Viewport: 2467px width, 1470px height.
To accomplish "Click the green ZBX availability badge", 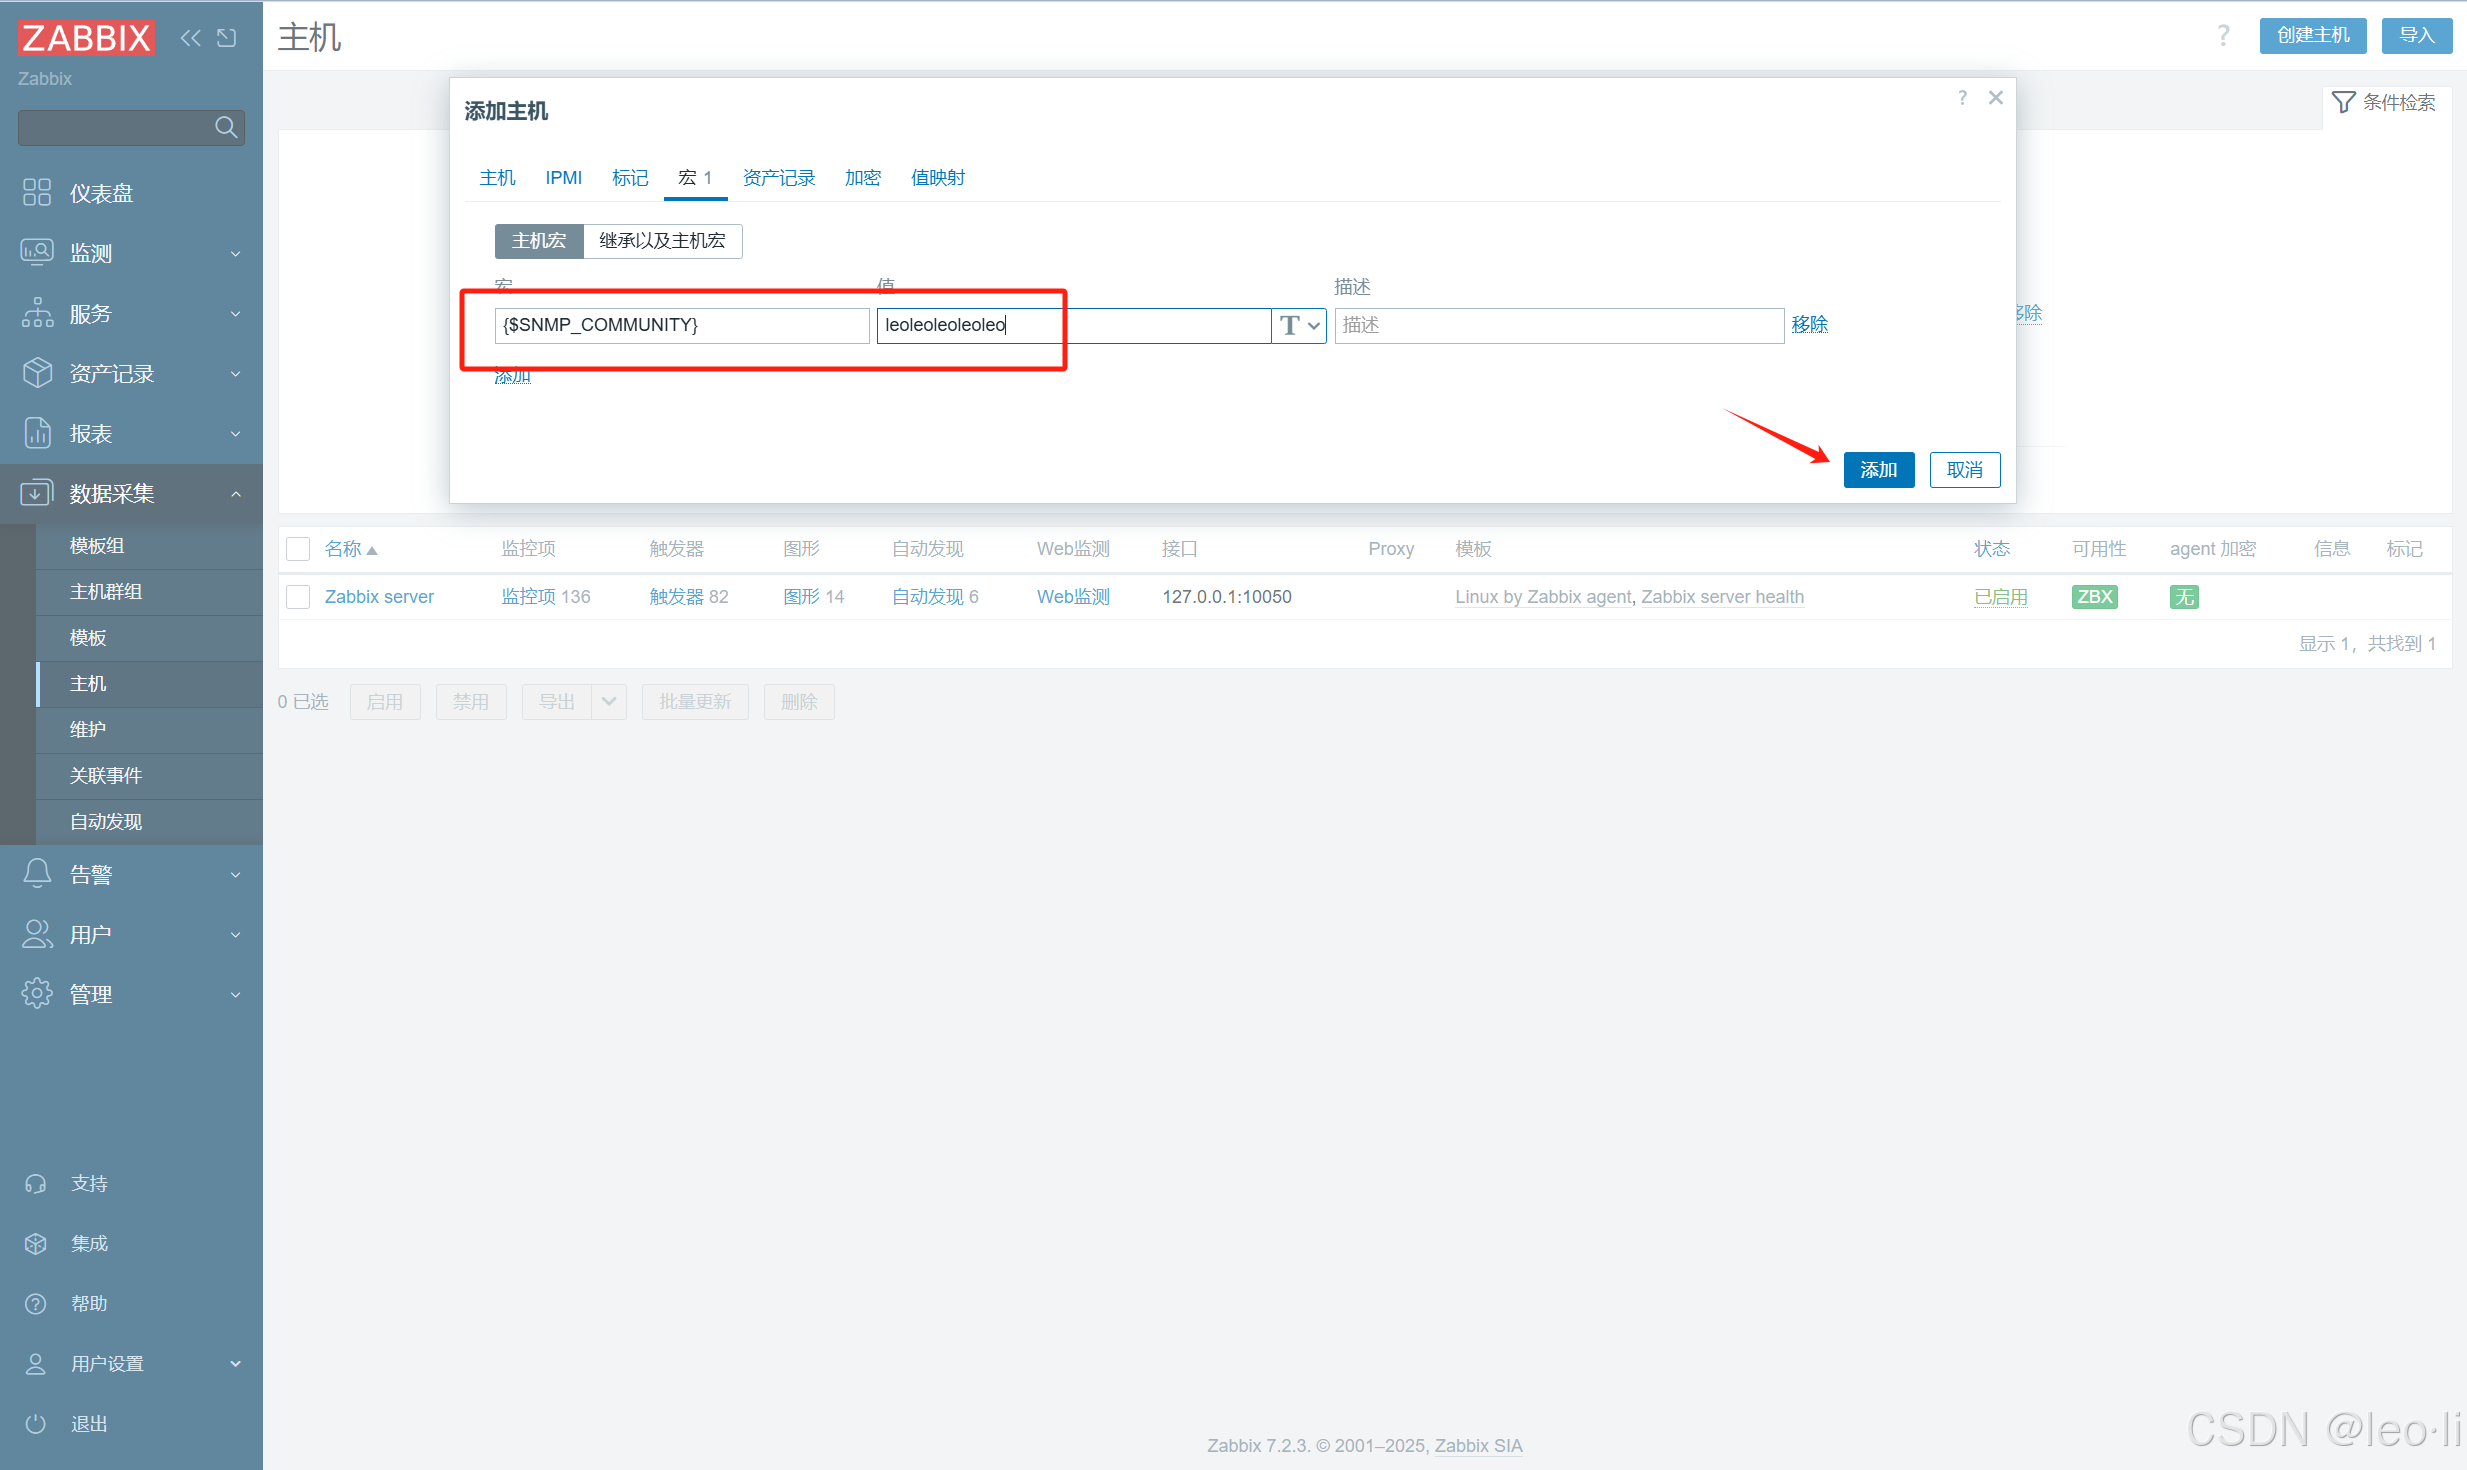I will pyautogui.click(x=2094, y=597).
